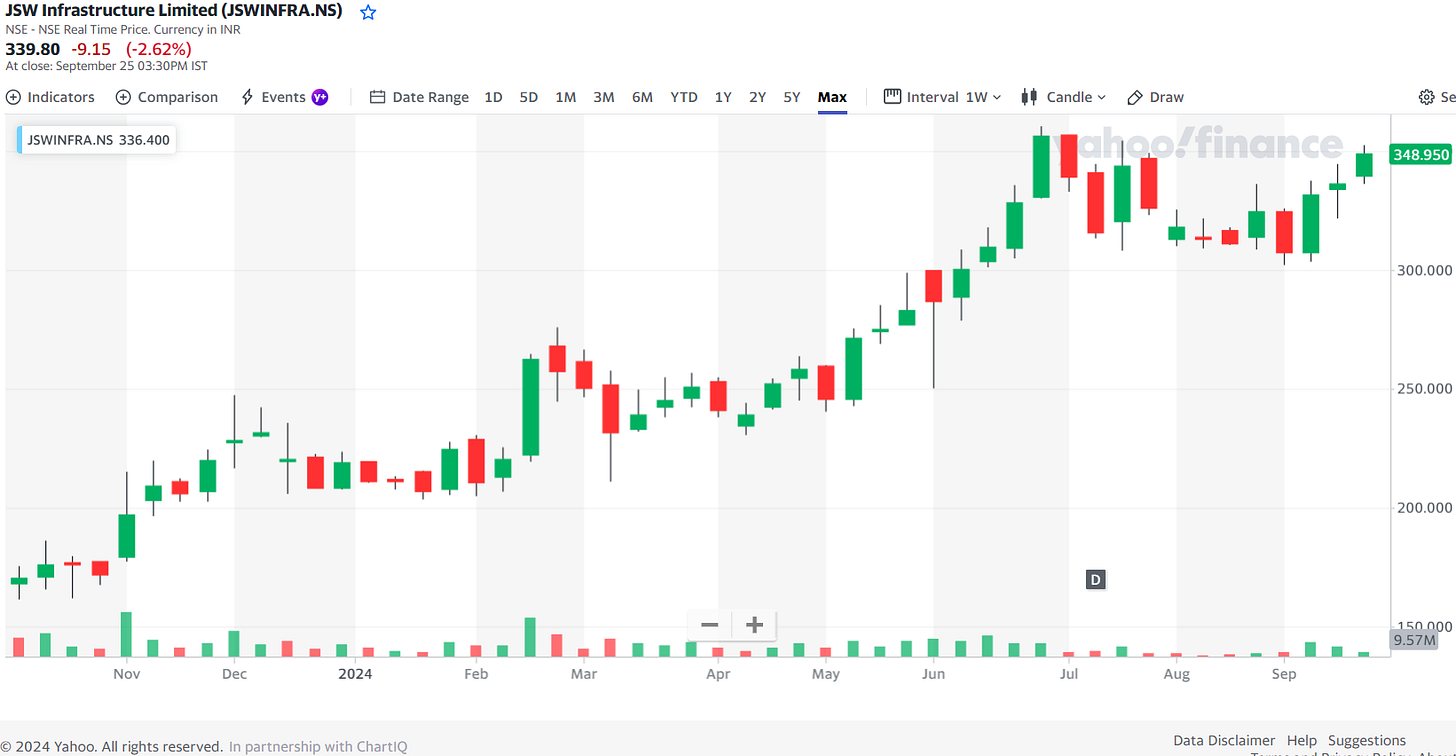The width and height of the screenshot is (1456, 756).
Task: Open the Indicators menu
Action: pyautogui.click(x=50, y=97)
